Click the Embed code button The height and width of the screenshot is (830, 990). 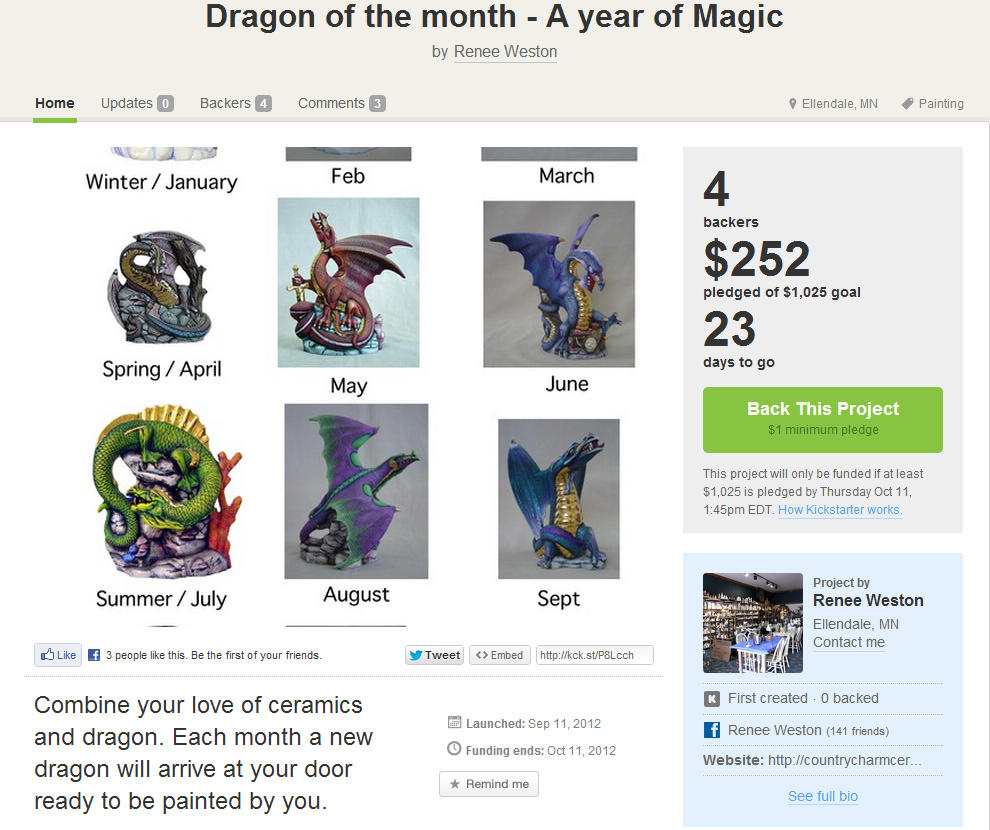click(x=499, y=655)
